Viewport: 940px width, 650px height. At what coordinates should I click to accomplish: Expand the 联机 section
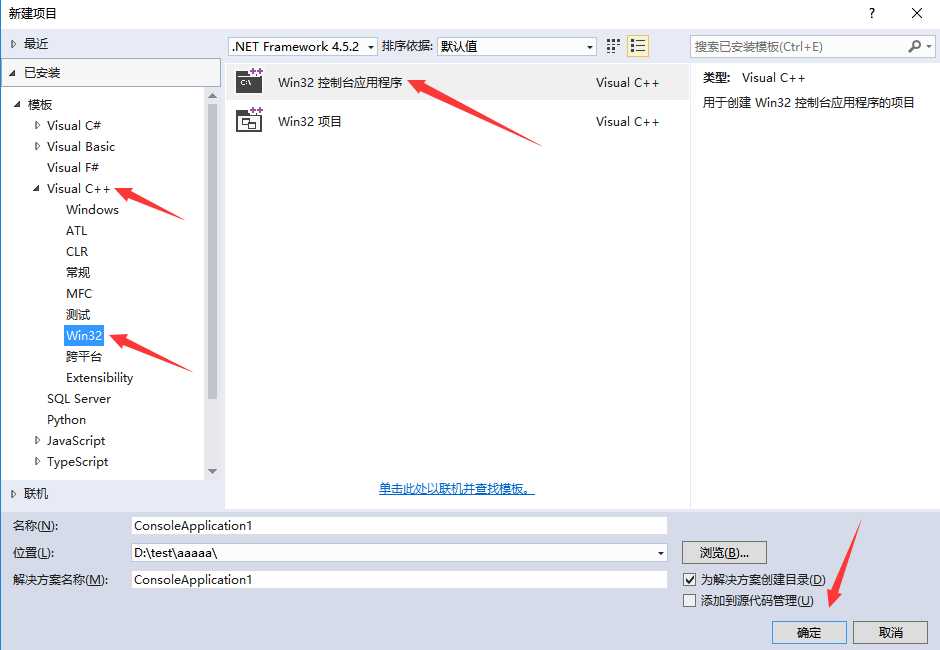[x=13, y=494]
